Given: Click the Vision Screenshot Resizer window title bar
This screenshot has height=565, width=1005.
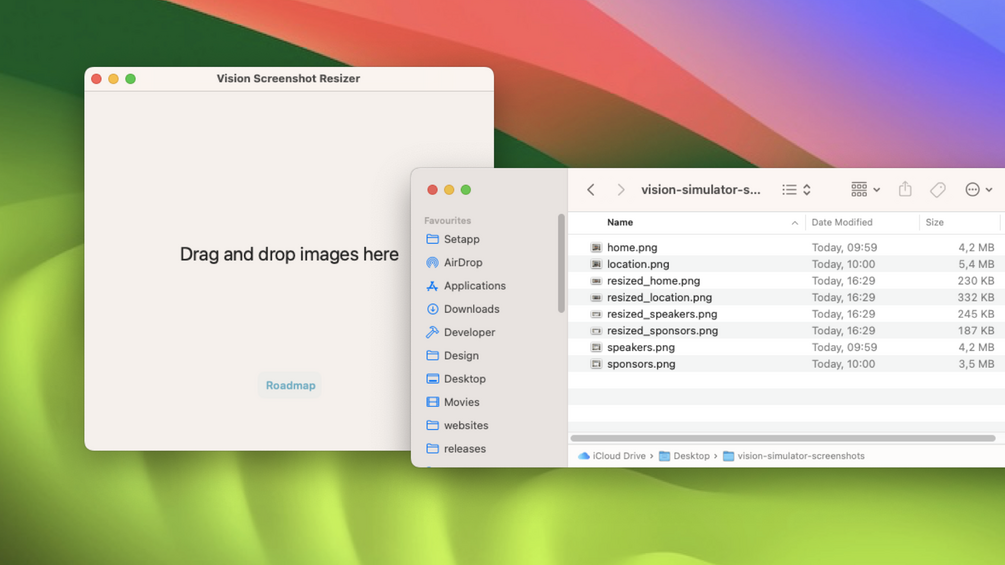Looking at the screenshot, I should point(288,78).
